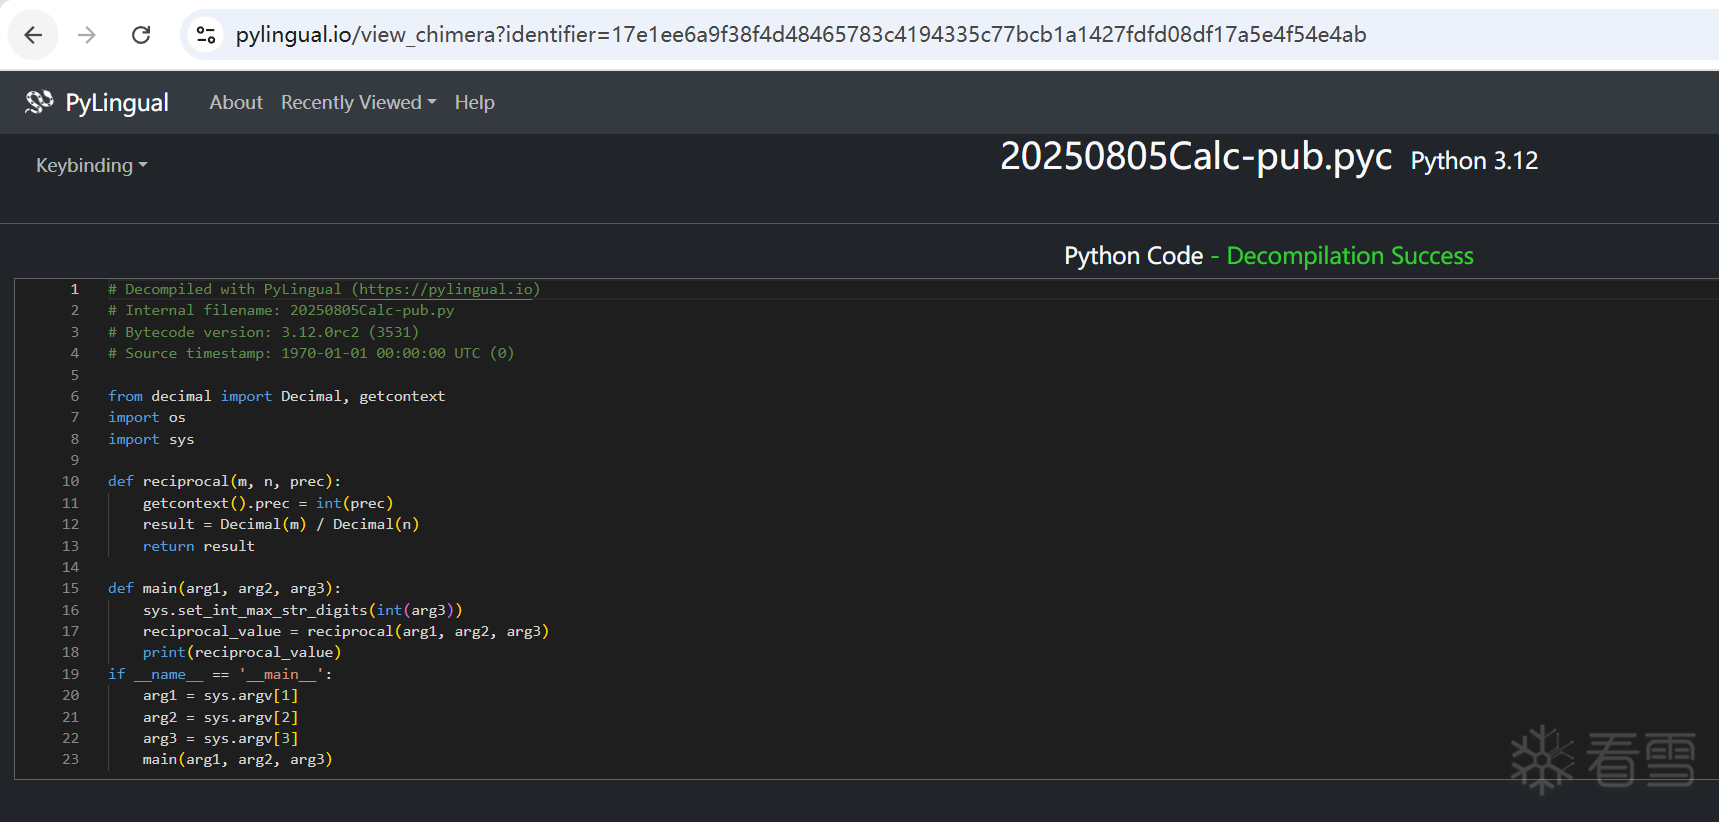Click the browser back arrow
The width and height of the screenshot is (1719, 822).
click(33, 35)
